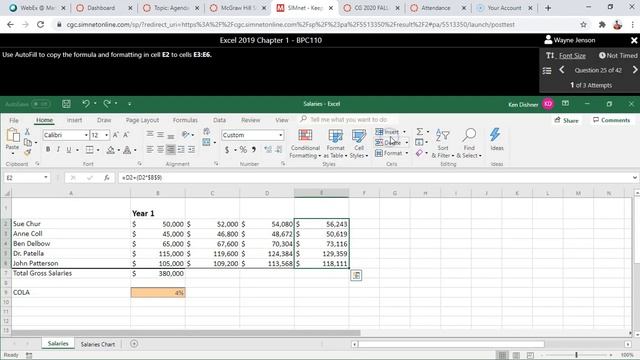The height and width of the screenshot is (360, 640).
Task: Open Find & Select menu
Action: (469, 143)
